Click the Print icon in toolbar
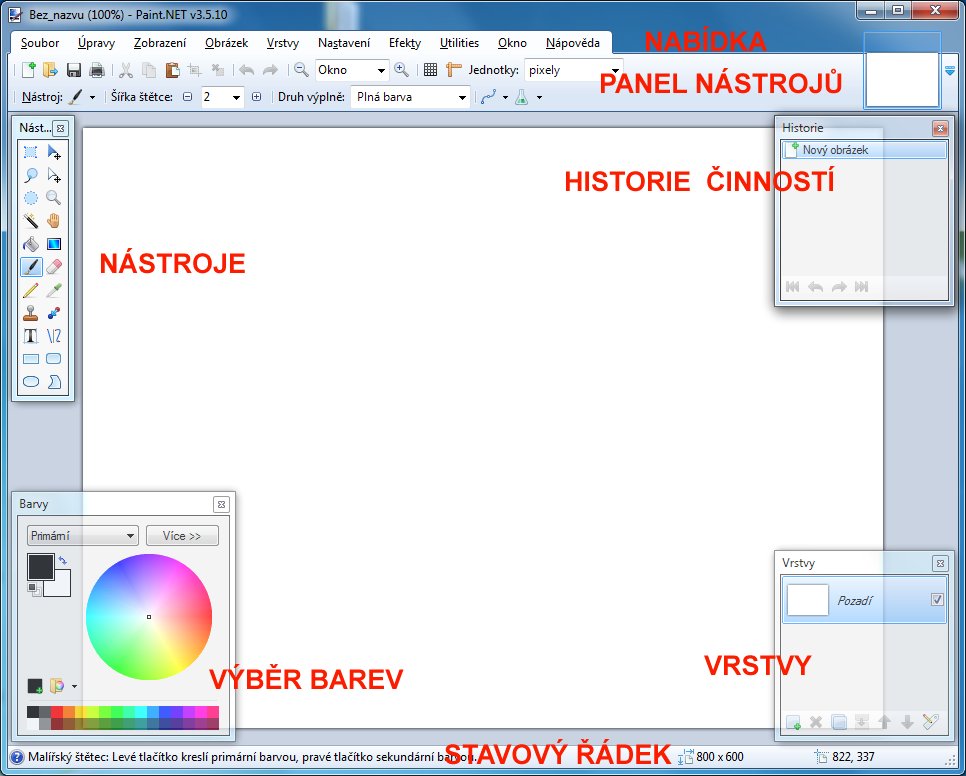The width and height of the screenshot is (966, 776). pyautogui.click(x=97, y=70)
